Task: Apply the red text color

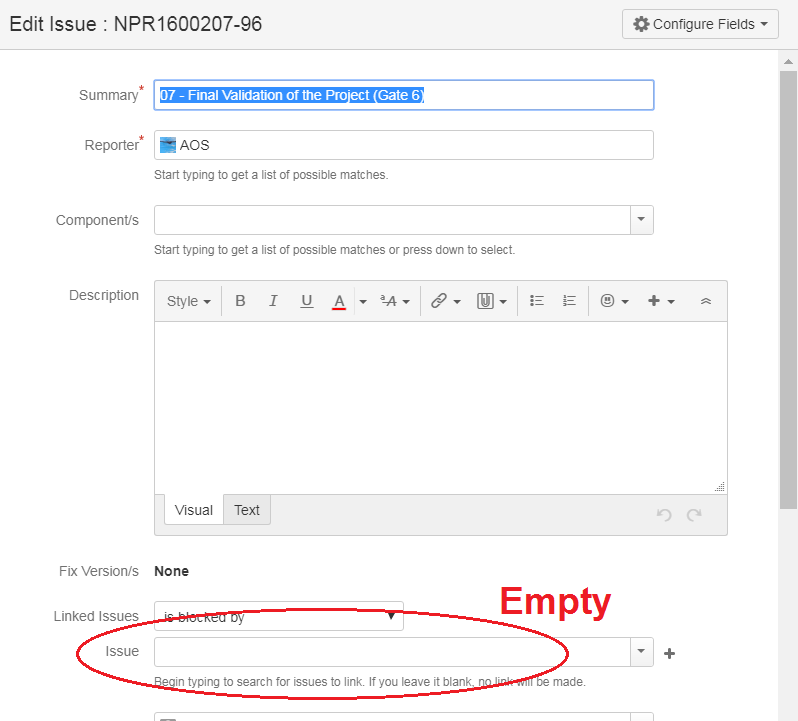Action: [339, 301]
